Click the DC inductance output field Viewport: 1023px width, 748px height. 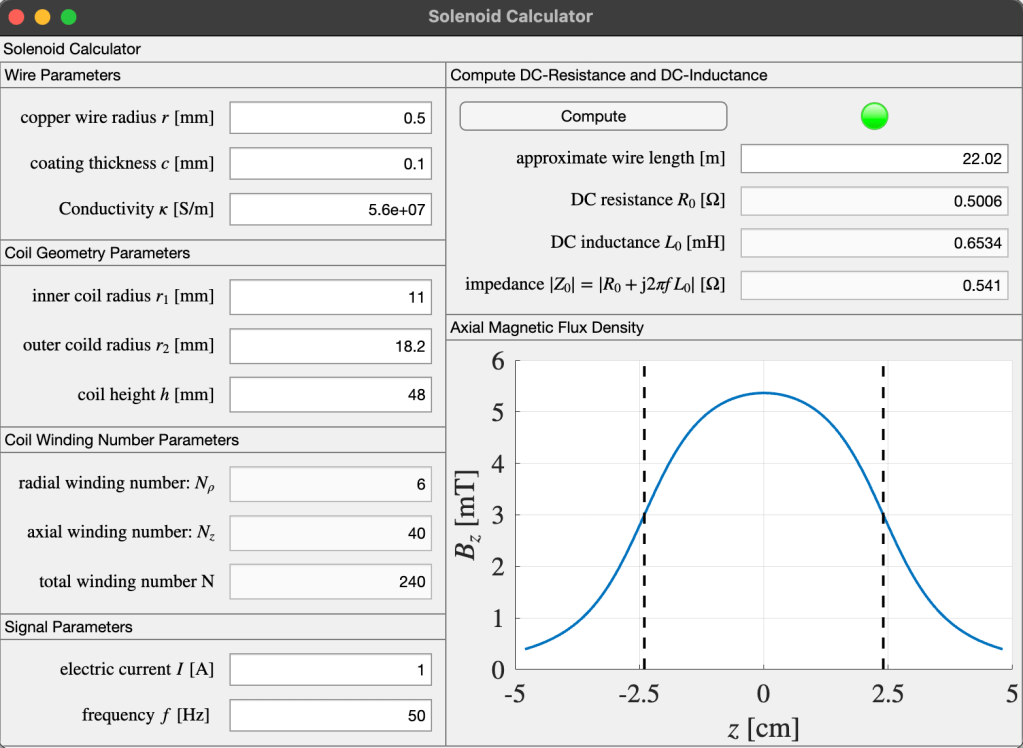coord(874,243)
